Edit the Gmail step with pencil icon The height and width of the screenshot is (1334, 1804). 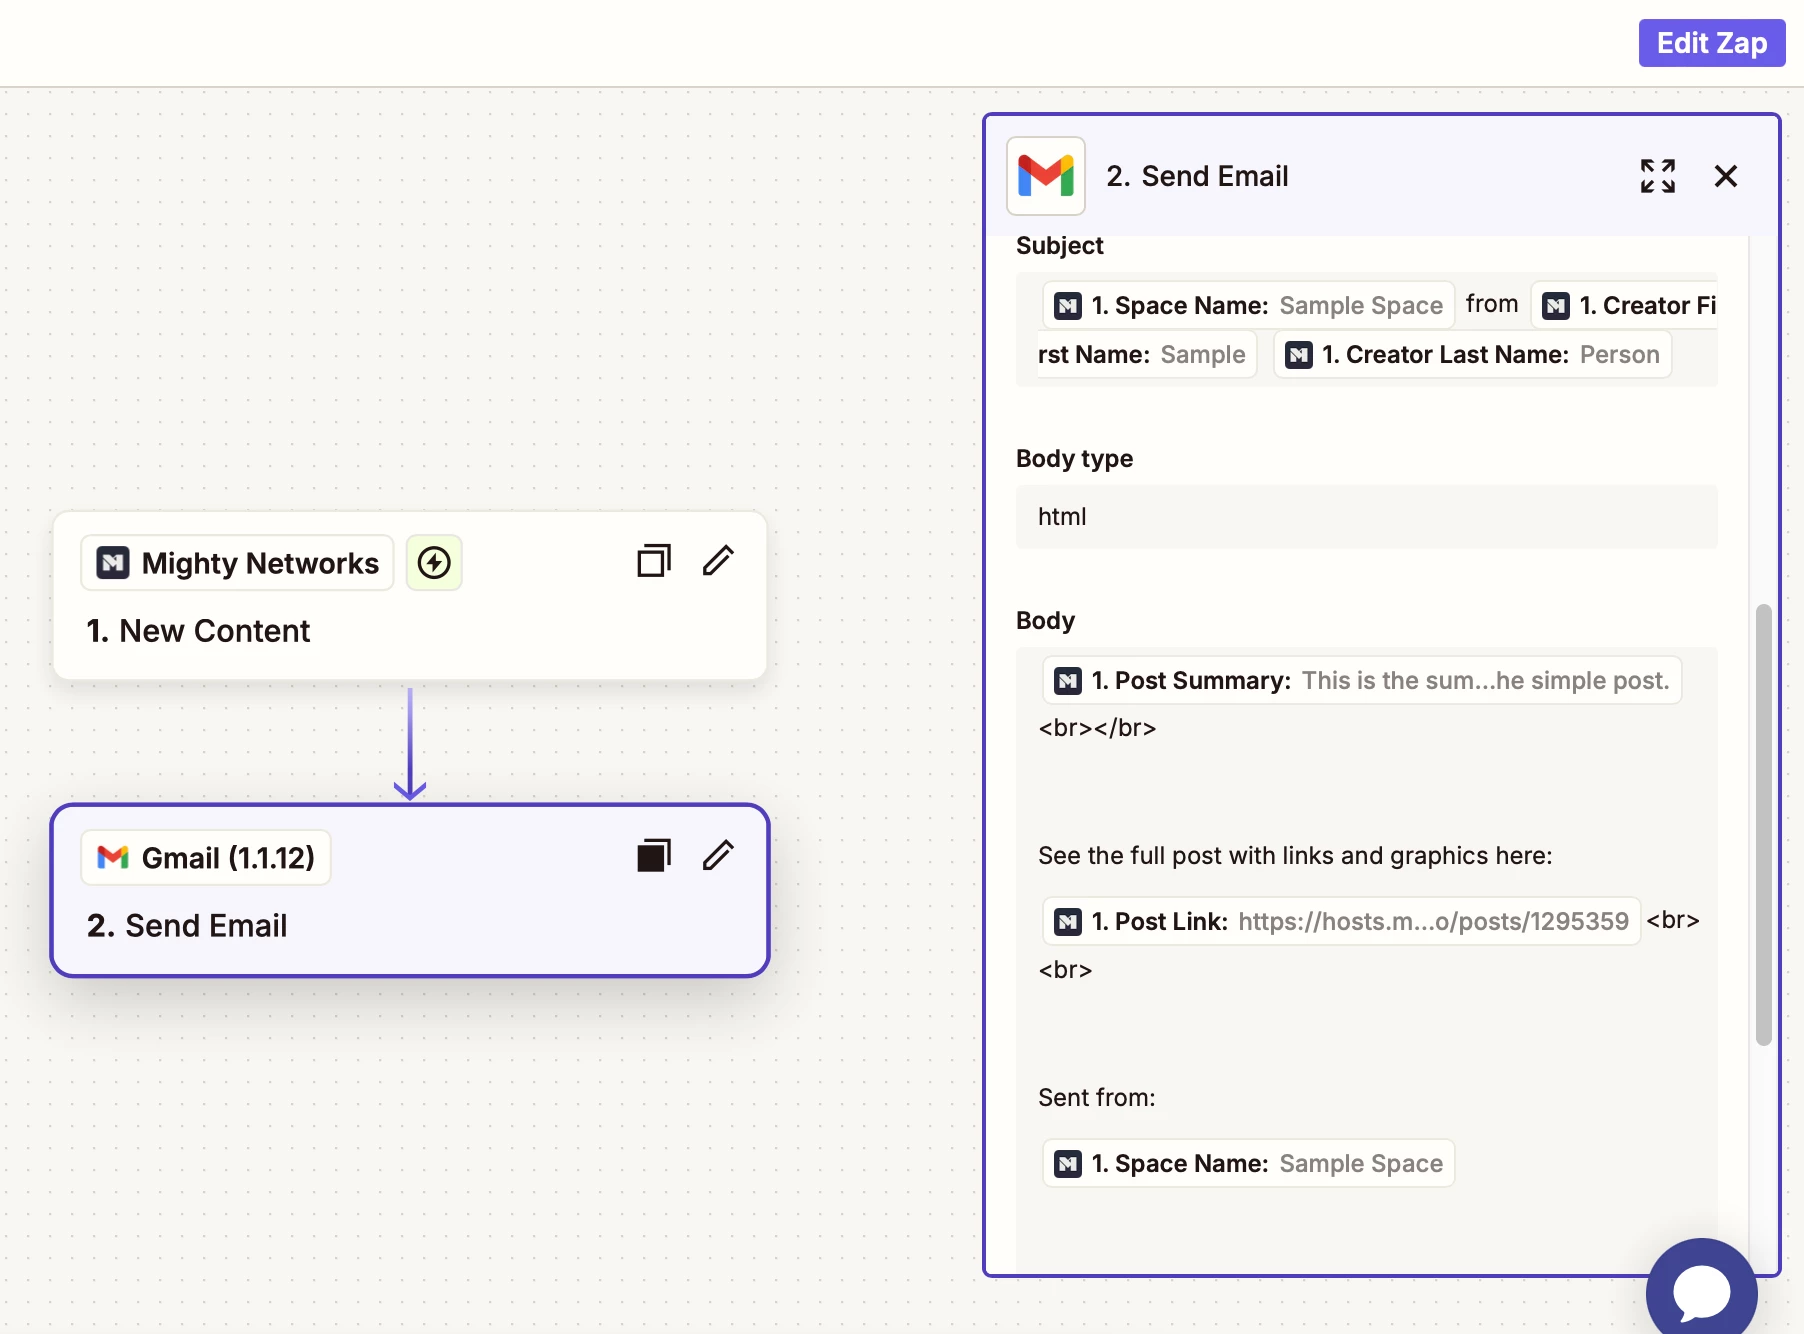[x=718, y=856]
